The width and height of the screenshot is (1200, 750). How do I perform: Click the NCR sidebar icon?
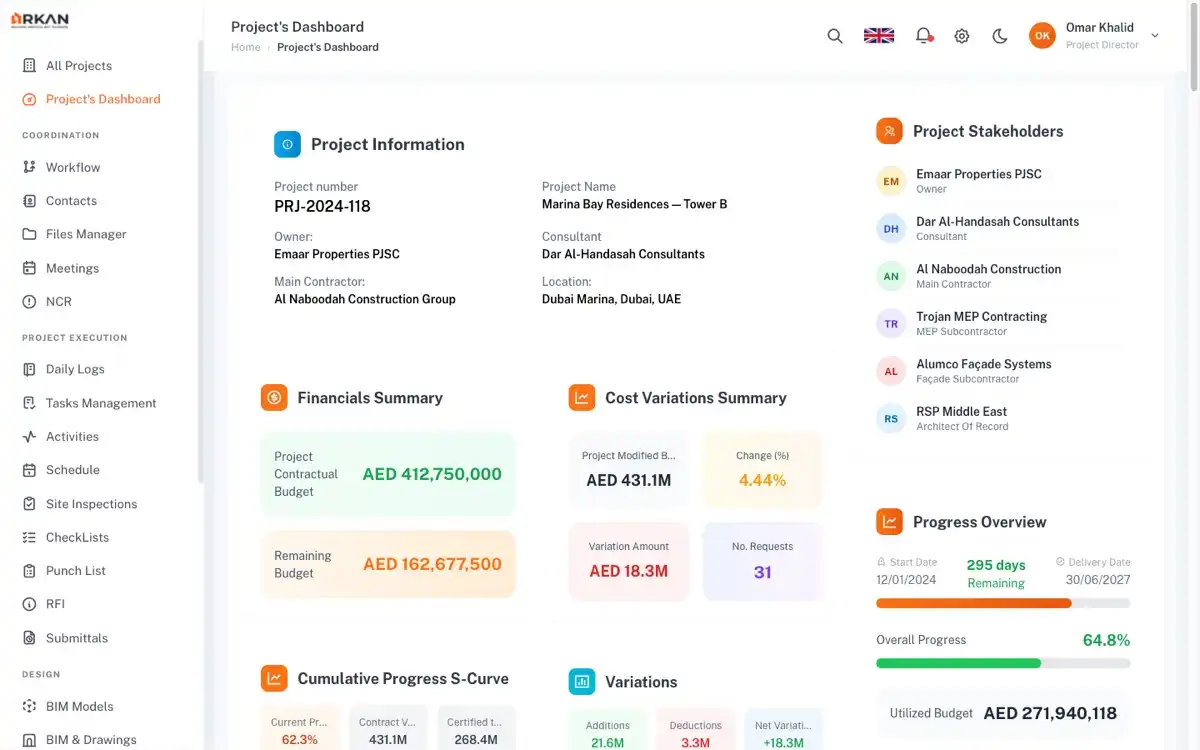coord(29,302)
